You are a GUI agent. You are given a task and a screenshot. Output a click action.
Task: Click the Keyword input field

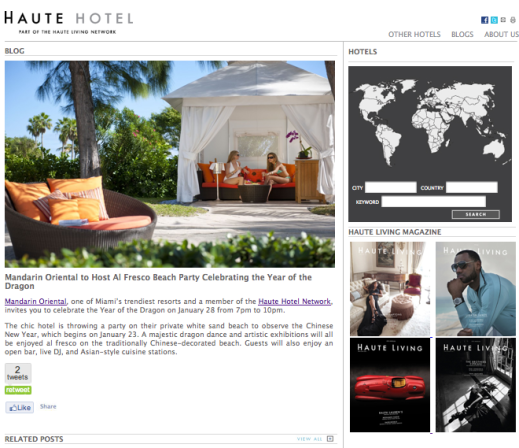pos(433,201)
